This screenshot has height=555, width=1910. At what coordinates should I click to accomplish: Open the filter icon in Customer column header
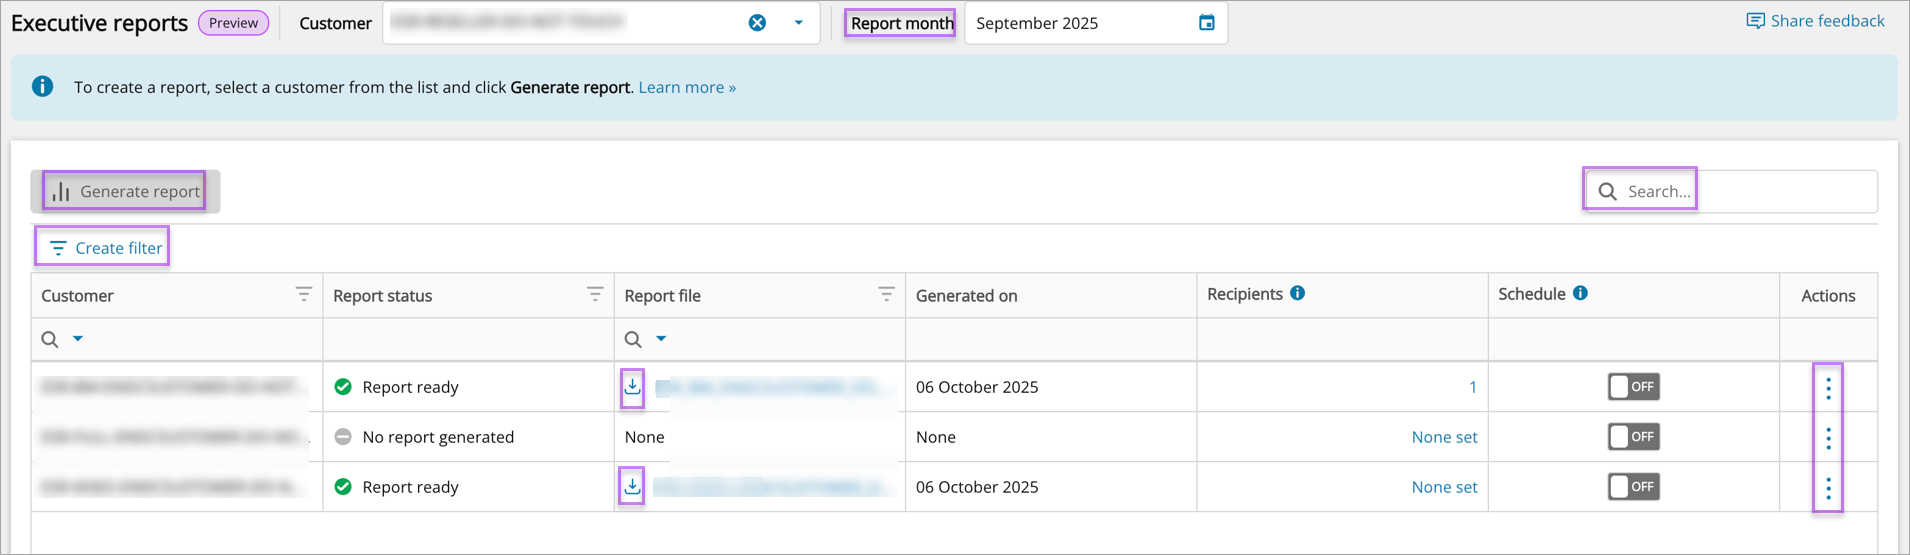tap(303, 294)
